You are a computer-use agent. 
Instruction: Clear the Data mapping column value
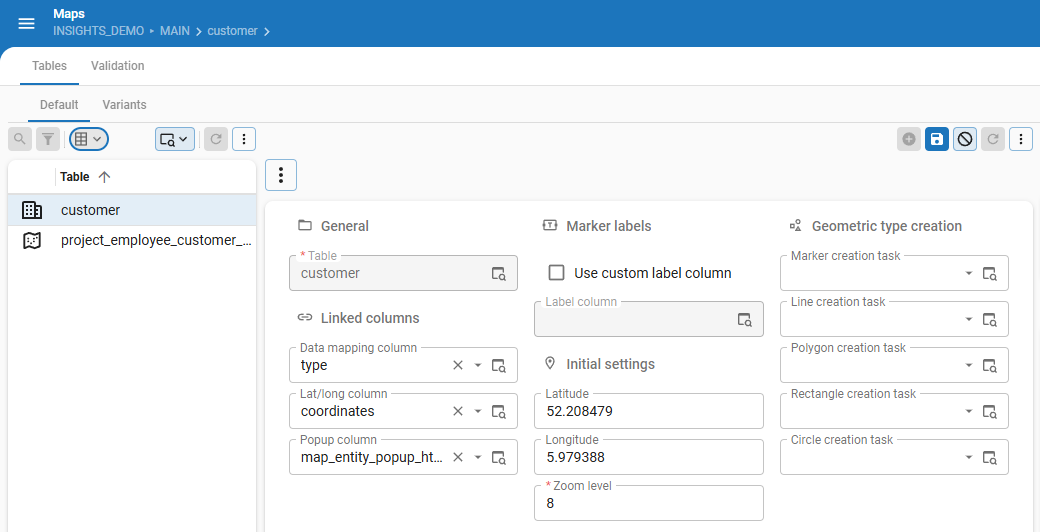click(x=458, y=365)
